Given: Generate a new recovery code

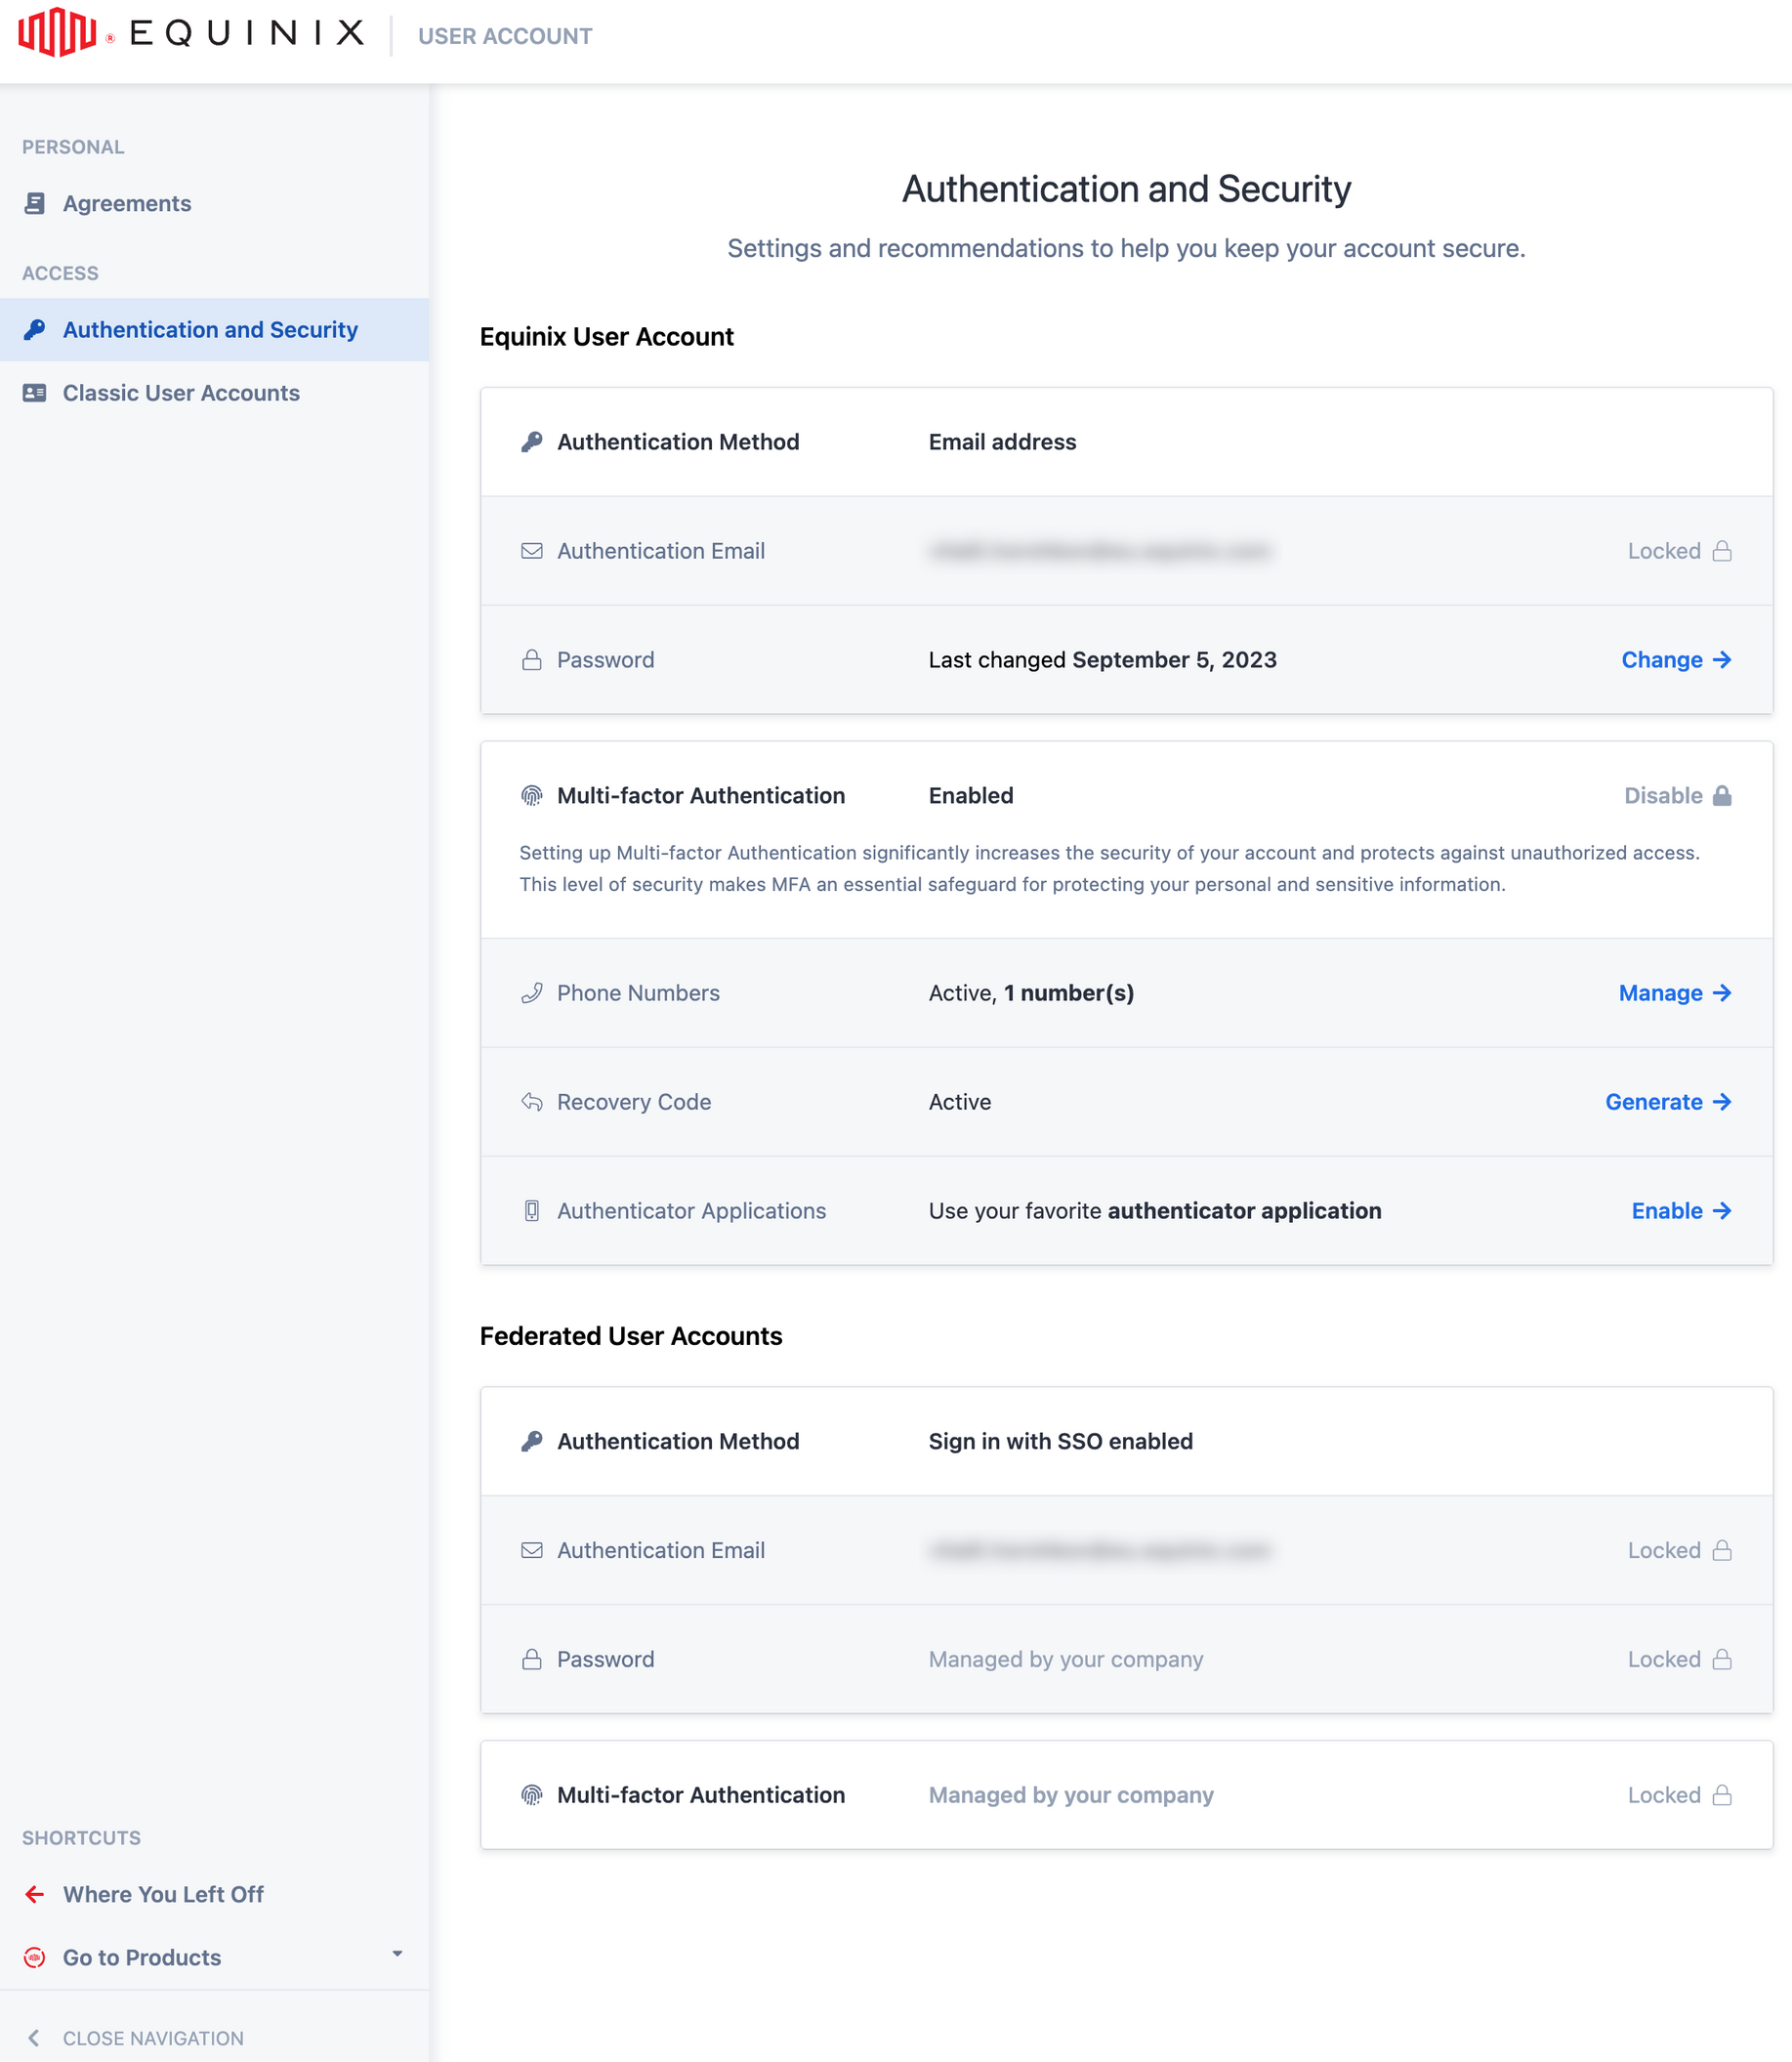Looking at the screenshot, I should (1668, 1102).
